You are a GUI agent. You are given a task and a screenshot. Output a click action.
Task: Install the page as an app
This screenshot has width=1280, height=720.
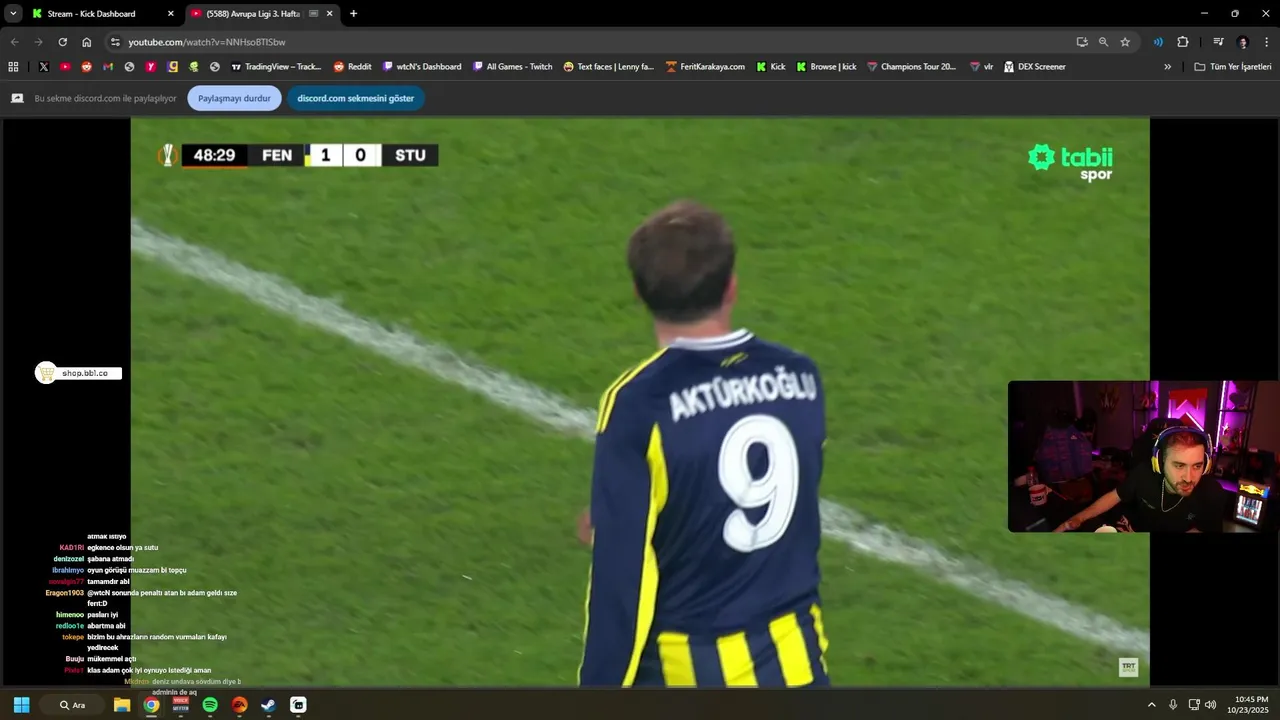pos(1082,42)
